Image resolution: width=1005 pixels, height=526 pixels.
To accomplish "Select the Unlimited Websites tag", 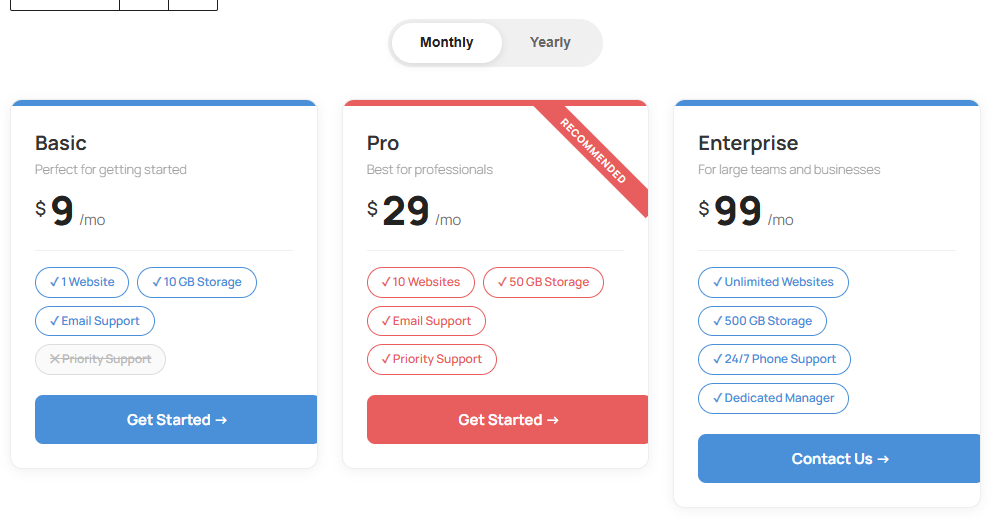I will pos(773,283).
